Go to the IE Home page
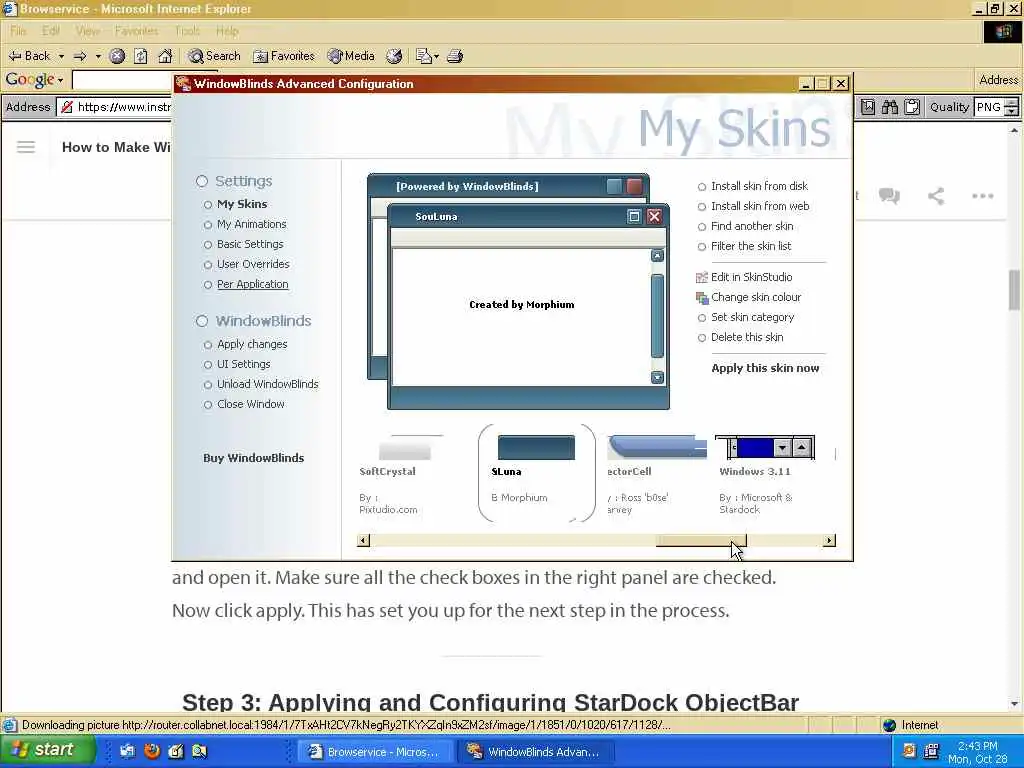This screenshot has width=1024, height=768. (165, 56)
